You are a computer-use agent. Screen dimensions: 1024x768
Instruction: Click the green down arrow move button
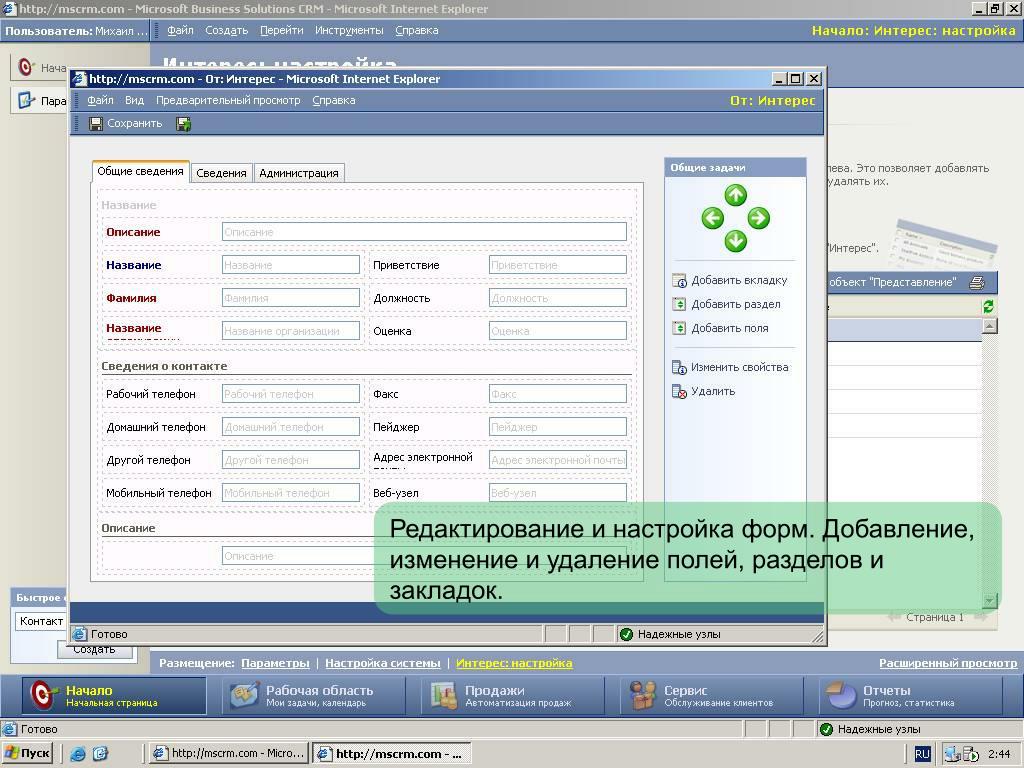point(735,241)
